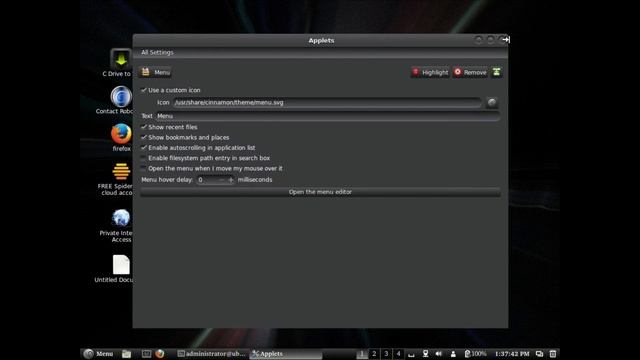
Task: Click All Settings in the toolbar
Action: (x=157, y=52)
